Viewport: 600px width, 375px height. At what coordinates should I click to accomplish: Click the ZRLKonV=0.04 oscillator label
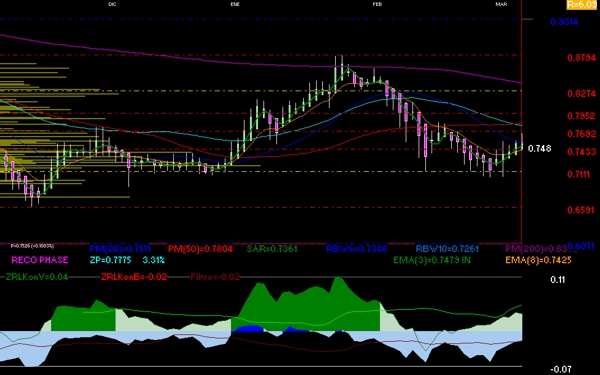[x=37, y=277]
